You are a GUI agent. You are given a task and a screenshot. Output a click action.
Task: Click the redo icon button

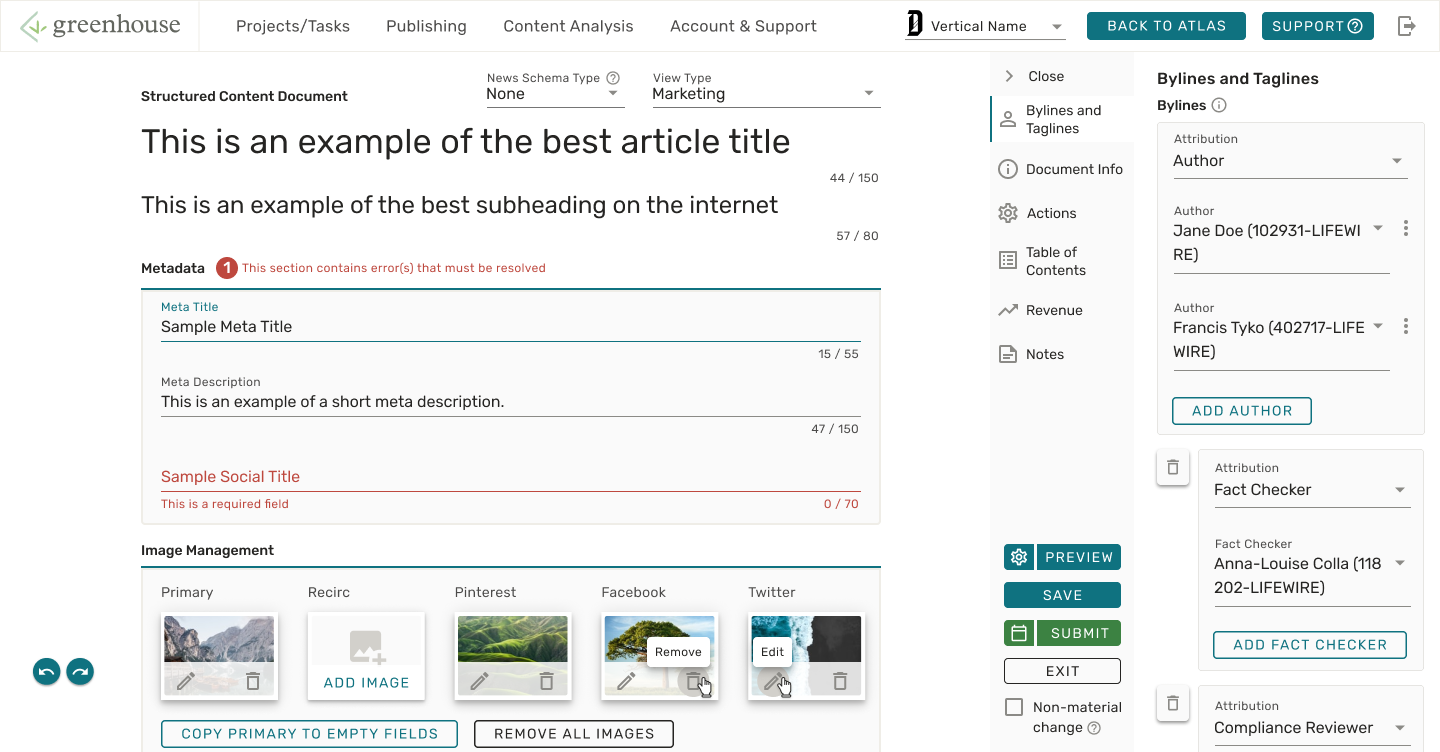pyautogui.click(x=80, y=672)
